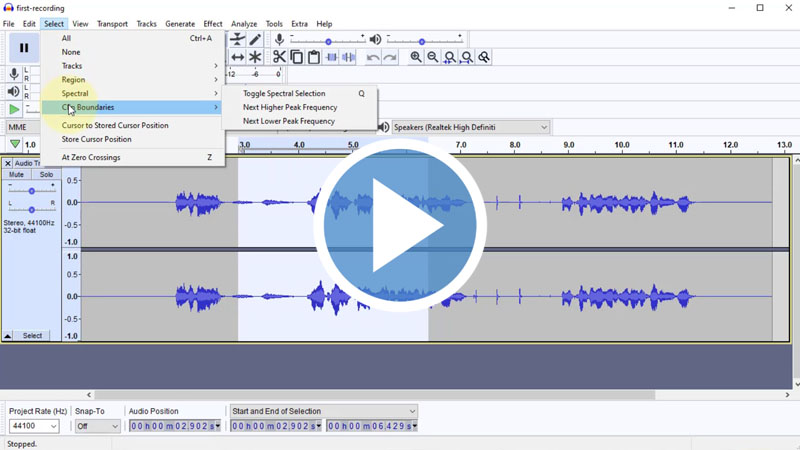
Task: Open the Effect menu
Action: [x=213, y=24]
